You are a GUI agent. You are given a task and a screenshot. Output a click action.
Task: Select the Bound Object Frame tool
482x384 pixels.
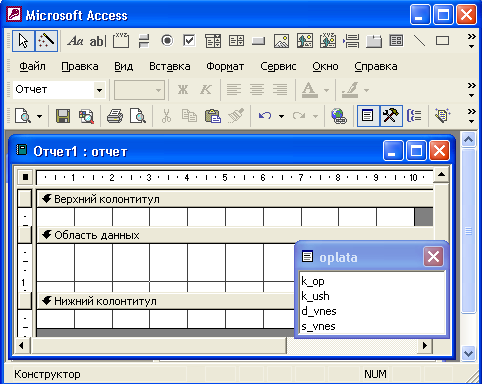point(328,41)
